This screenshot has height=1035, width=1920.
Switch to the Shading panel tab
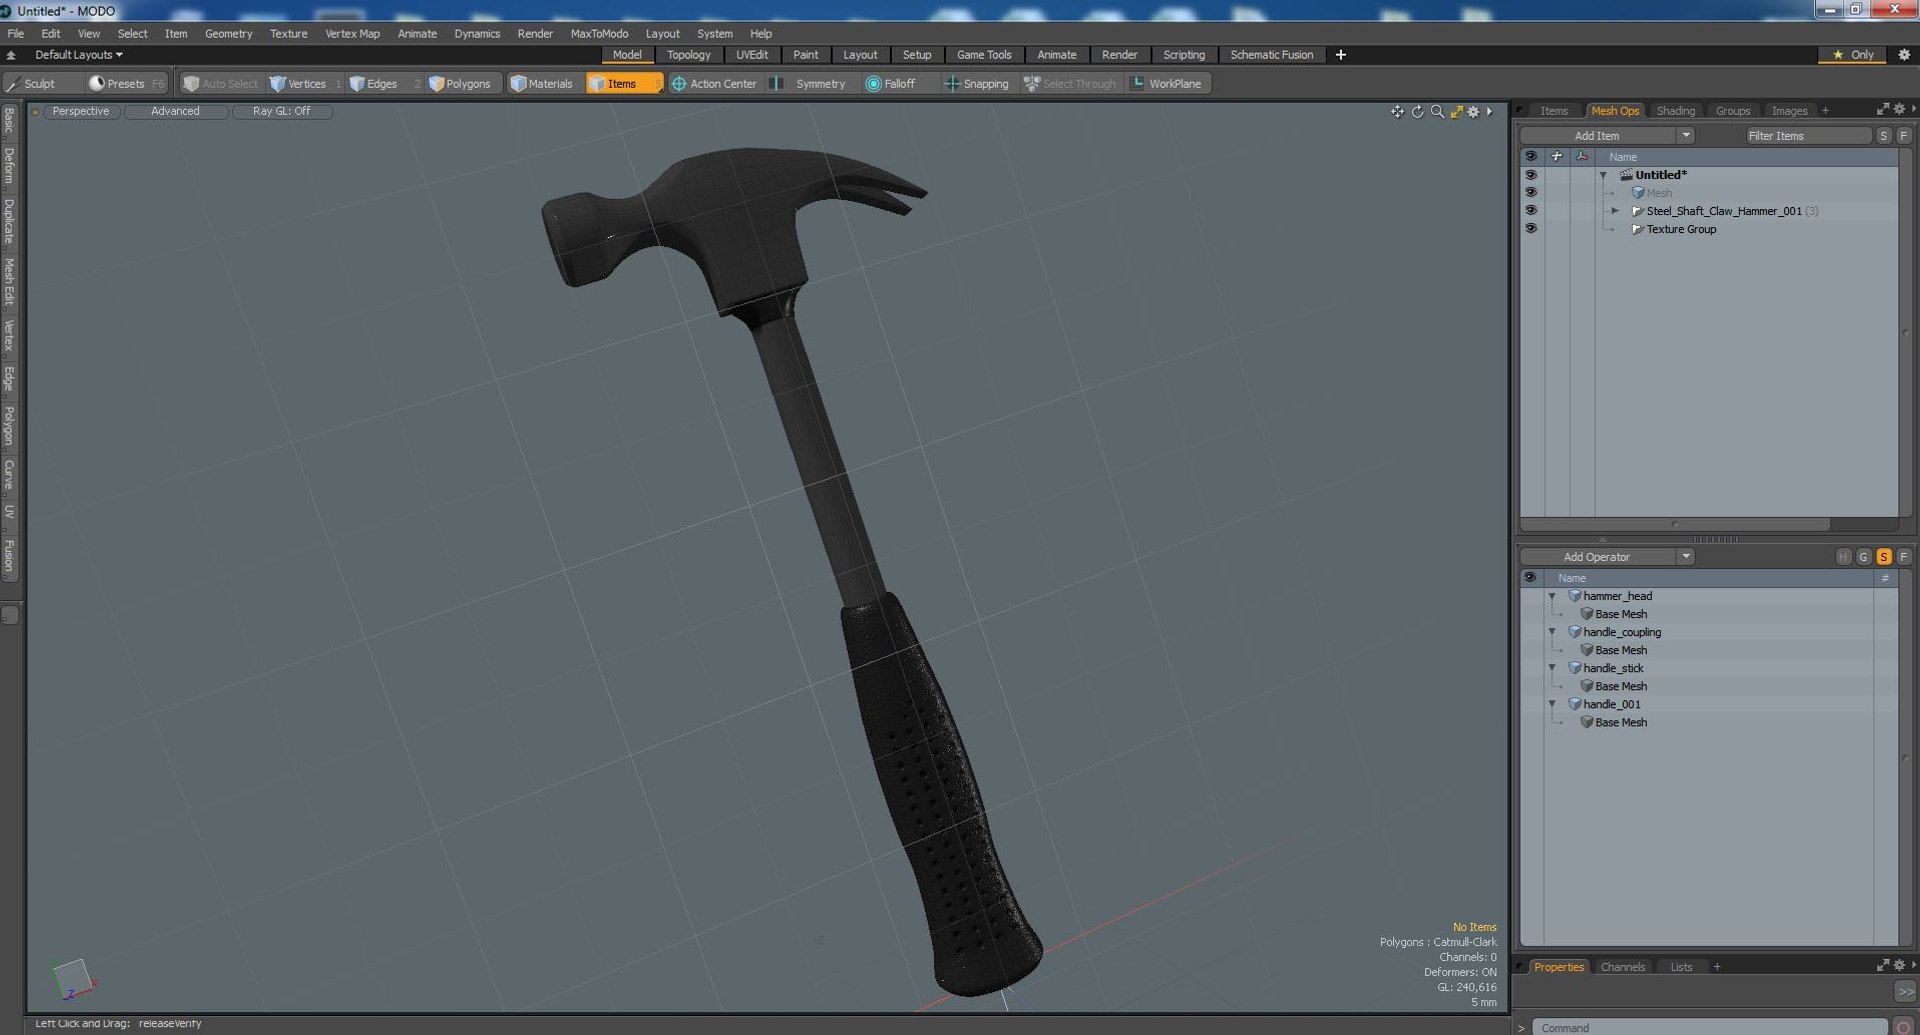click(1675, 111)
